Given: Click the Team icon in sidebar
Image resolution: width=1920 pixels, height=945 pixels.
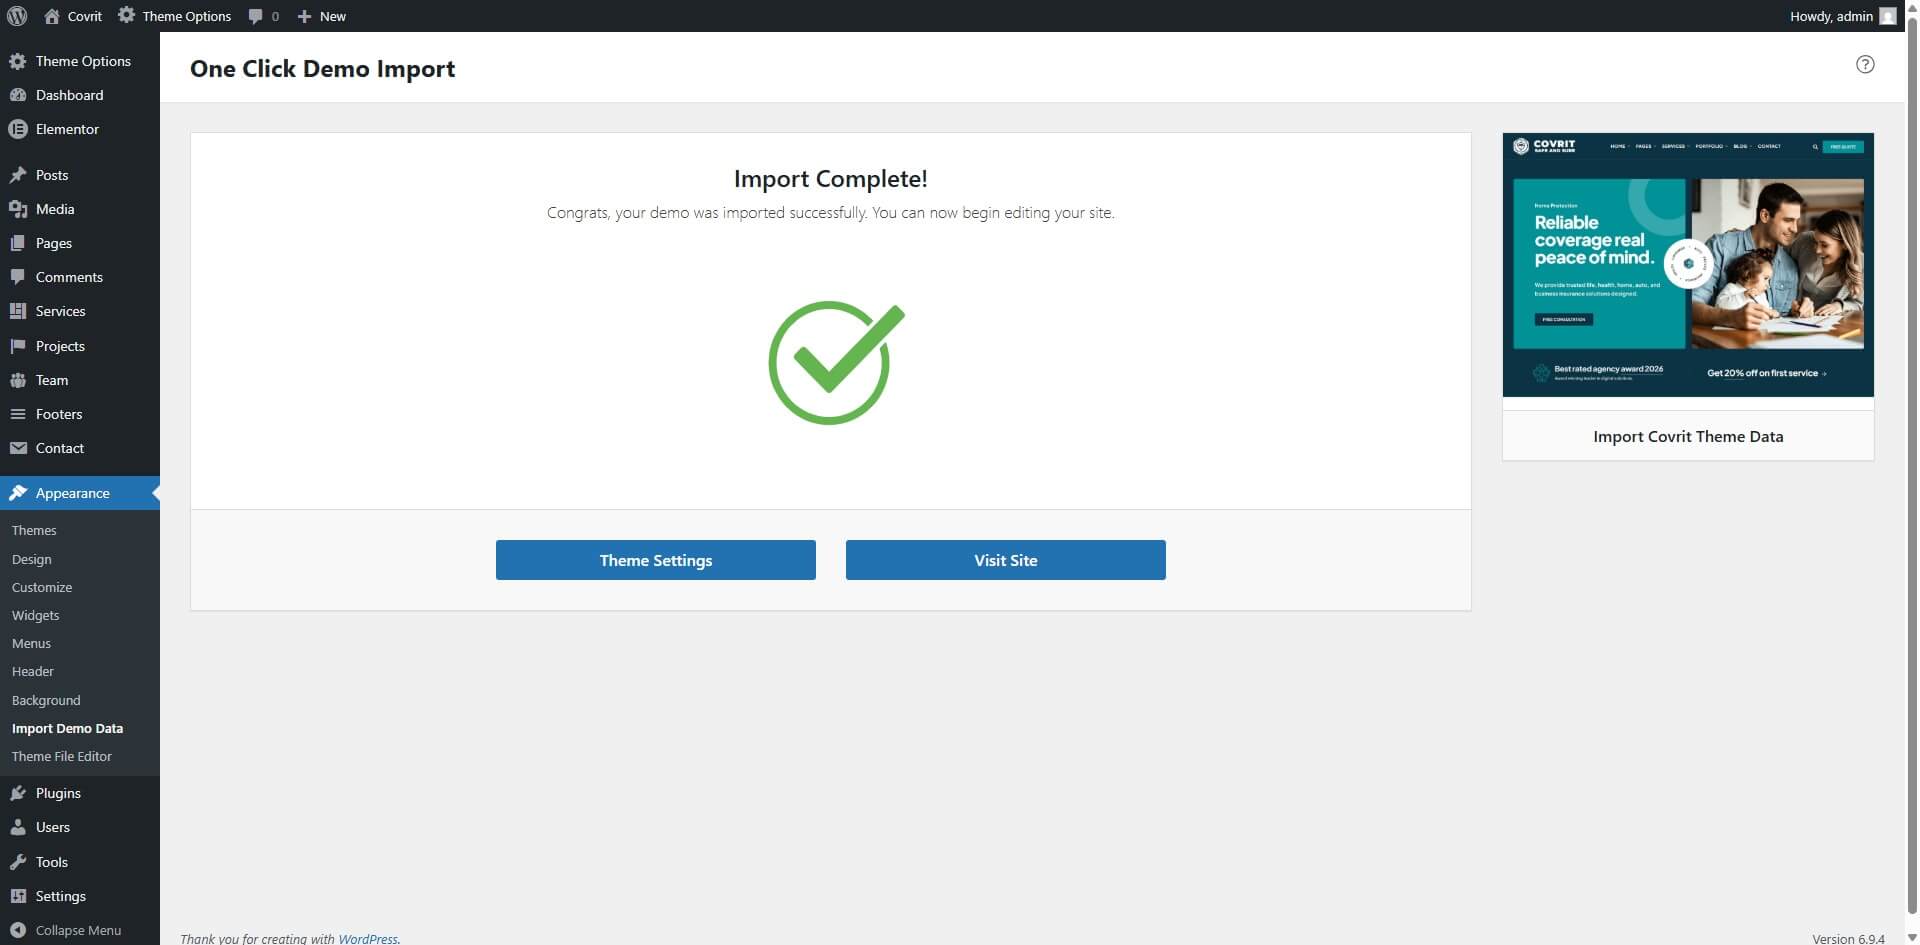Looking at the screenshot, I should point(17,380).
